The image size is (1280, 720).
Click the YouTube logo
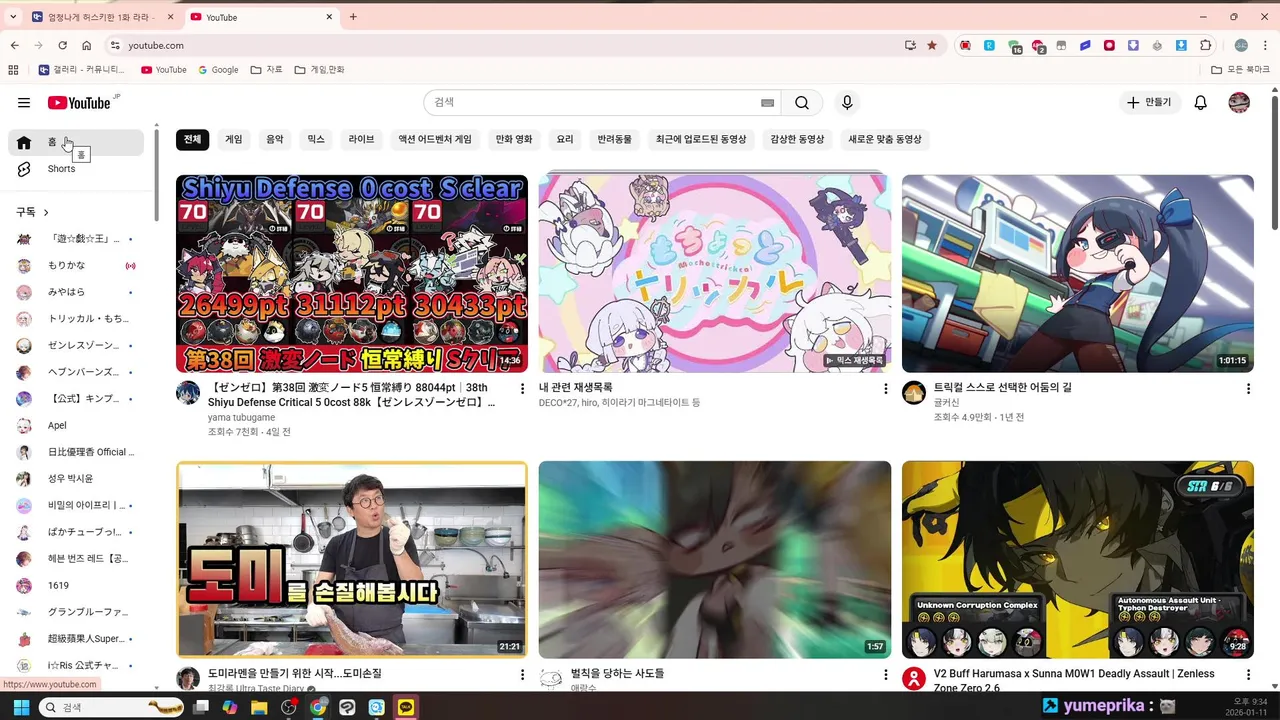pyautogui.click(x=79, y=102)
